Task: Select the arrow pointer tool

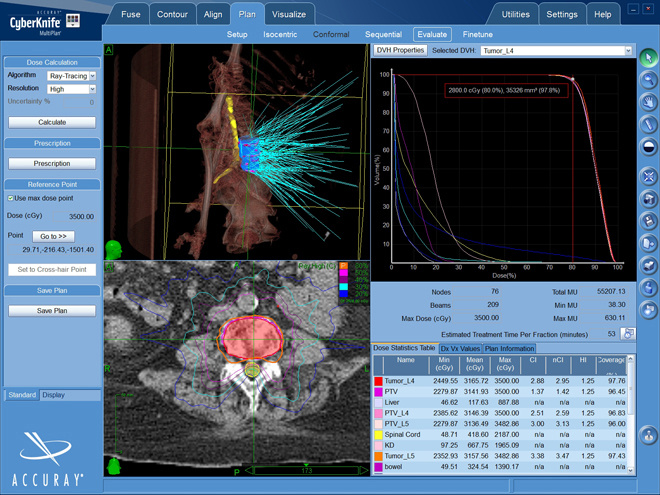Action: [x=649, y=58]
